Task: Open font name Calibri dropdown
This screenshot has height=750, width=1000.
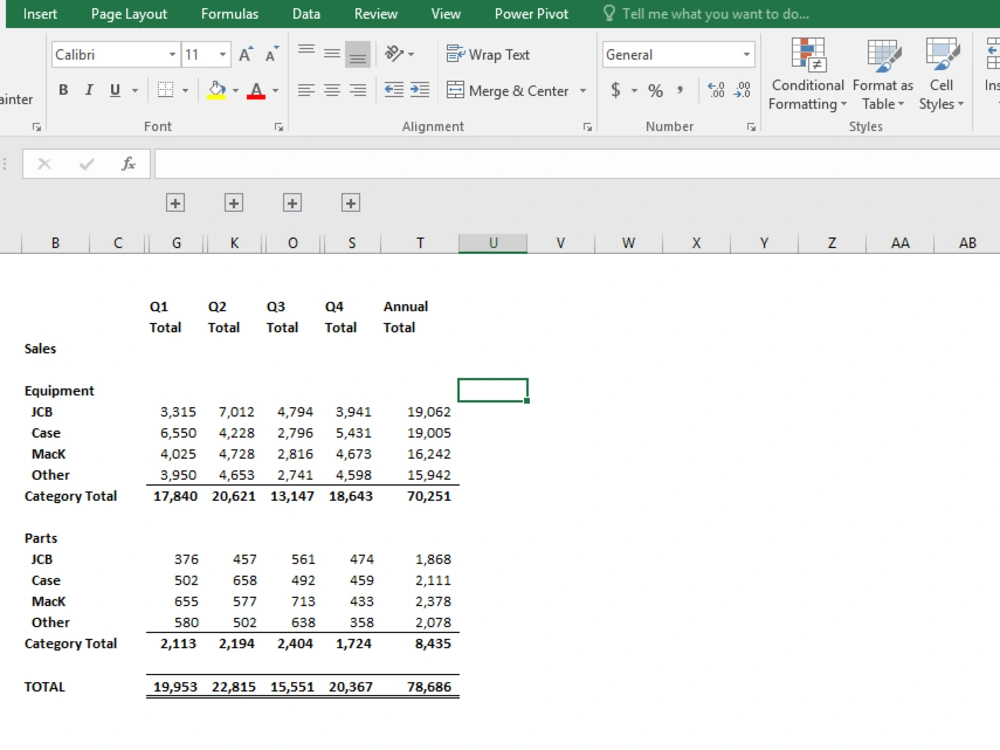Action: (172, 55)
